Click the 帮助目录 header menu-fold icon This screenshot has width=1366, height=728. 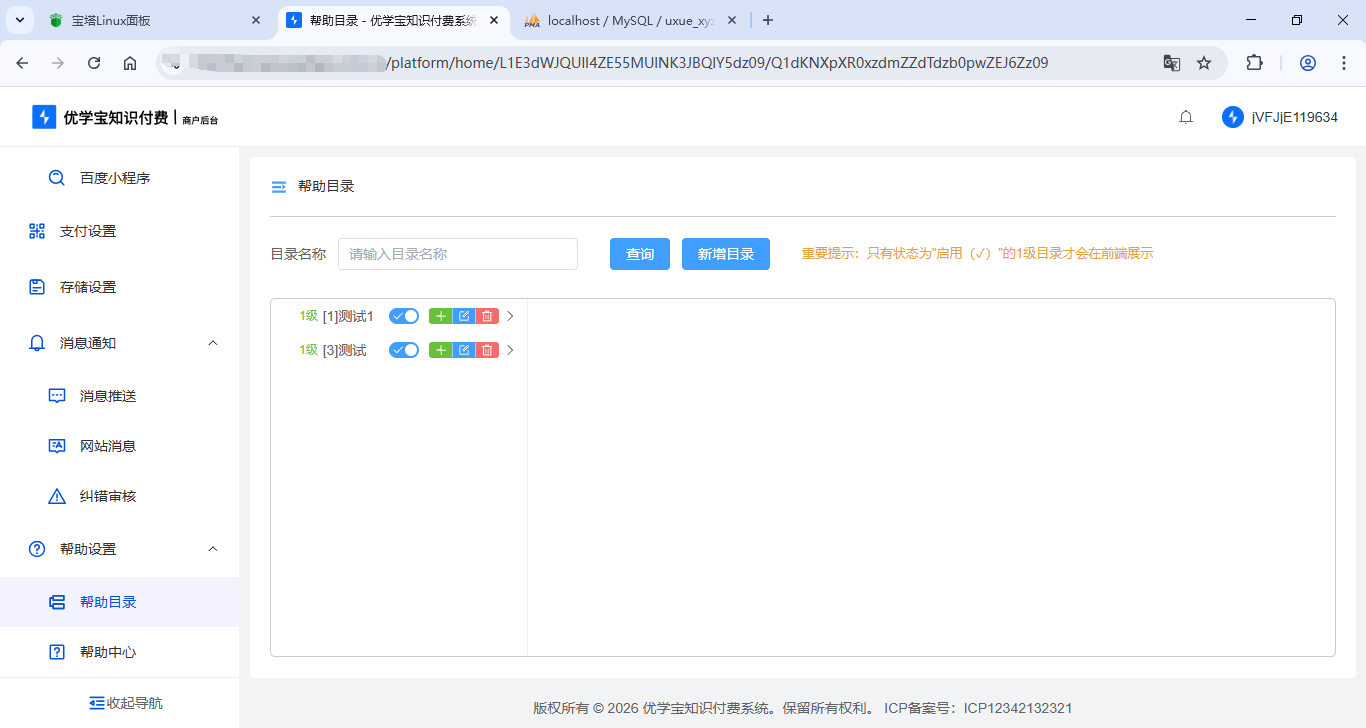[279, 187]
